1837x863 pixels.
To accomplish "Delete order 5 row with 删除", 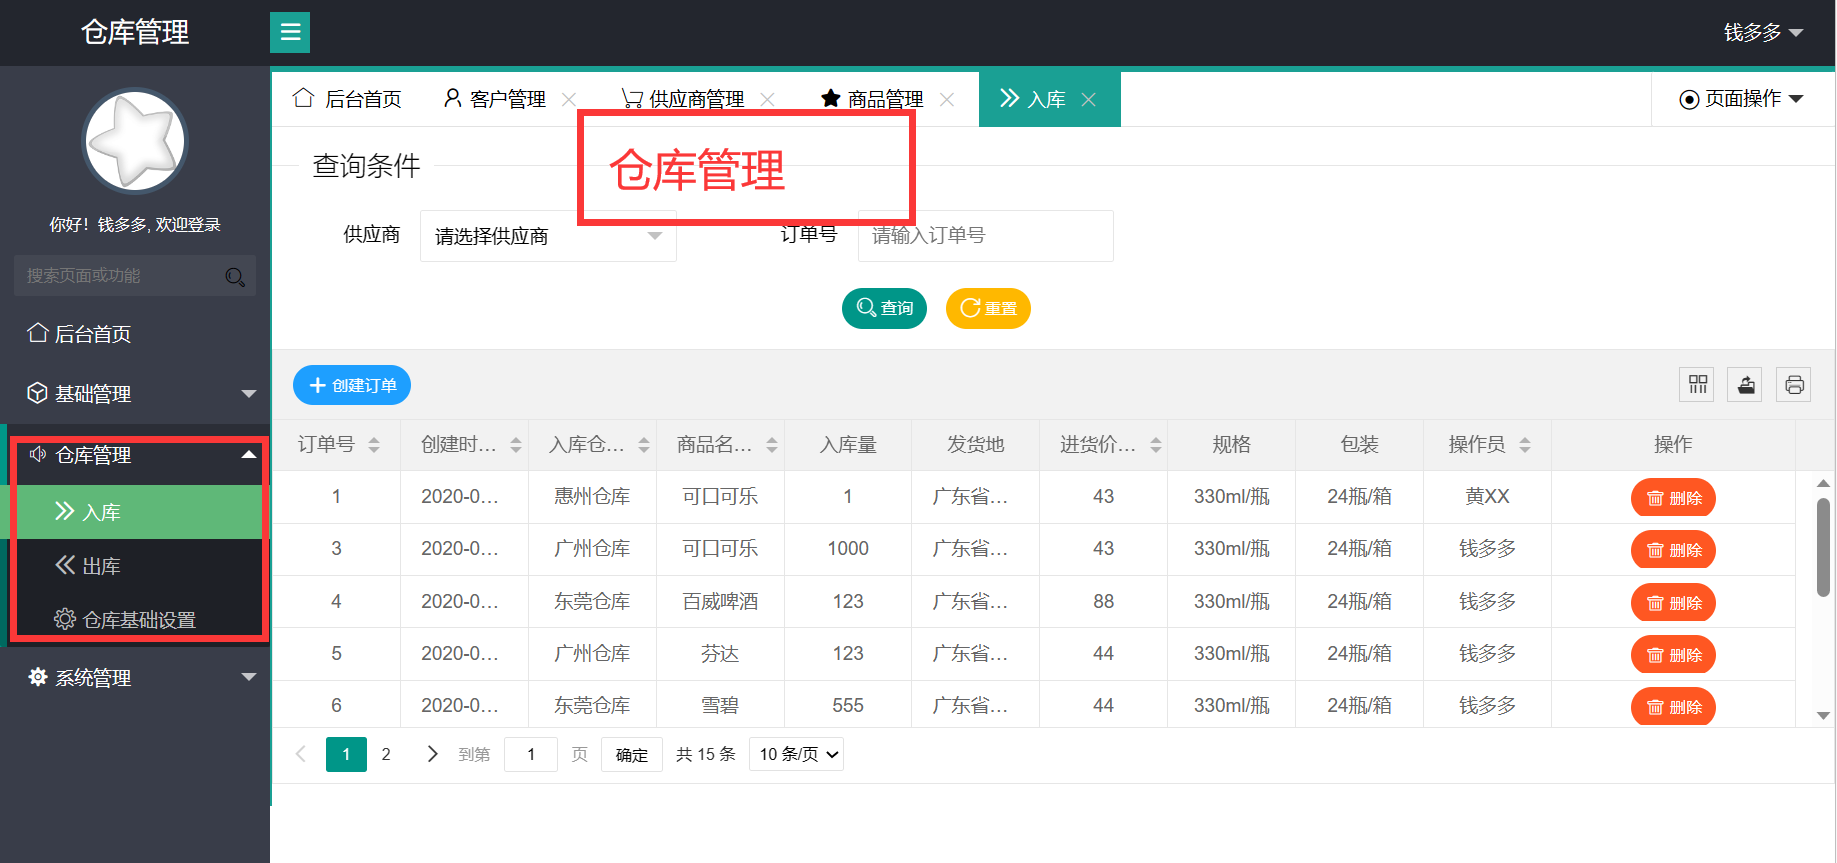I will coord(1673,655).
